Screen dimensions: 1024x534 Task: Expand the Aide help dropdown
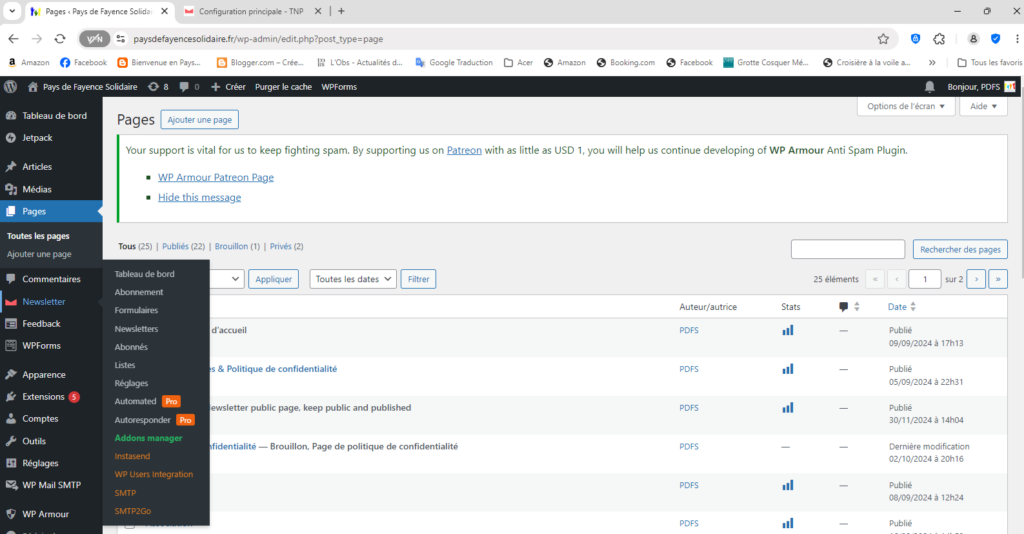[983, 106]
